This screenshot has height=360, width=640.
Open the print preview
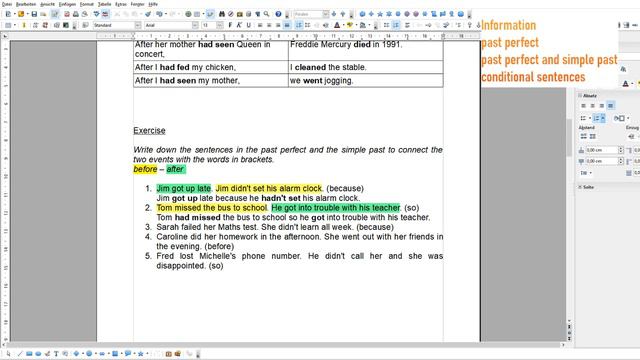pyautogui.click(x=84, y=14)
